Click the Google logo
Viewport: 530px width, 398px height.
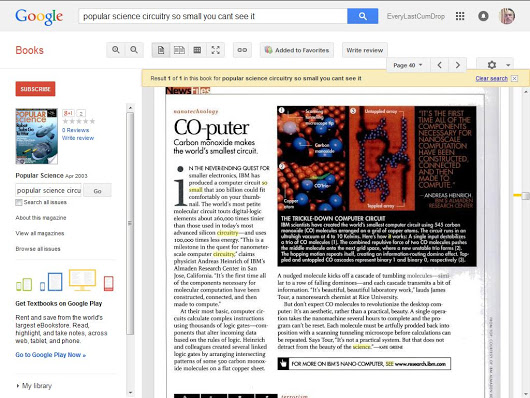[x=39, y=17]
